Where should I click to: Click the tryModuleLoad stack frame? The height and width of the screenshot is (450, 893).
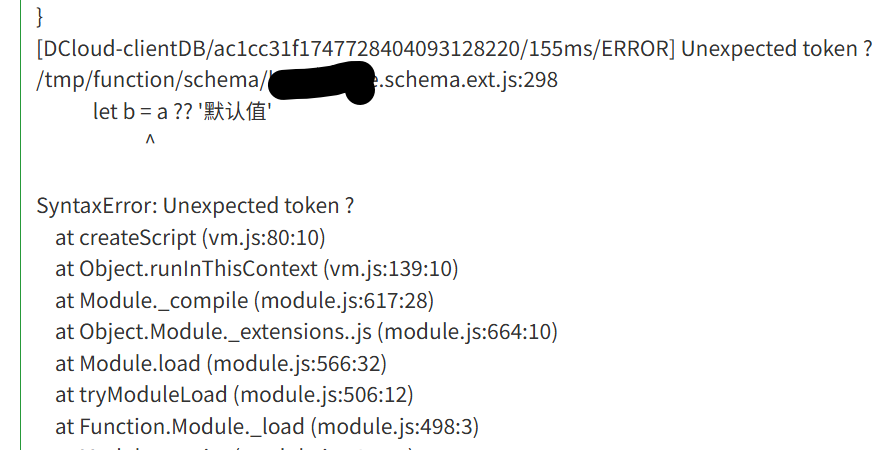(x=234, y=395)
